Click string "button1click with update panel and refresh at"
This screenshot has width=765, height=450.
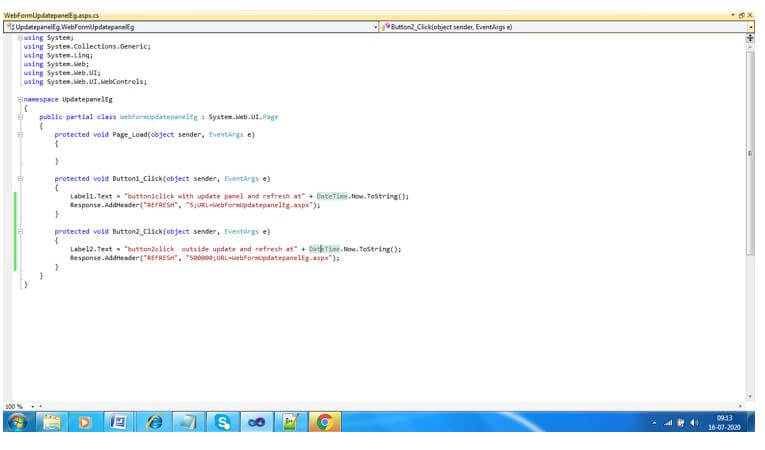215,196
